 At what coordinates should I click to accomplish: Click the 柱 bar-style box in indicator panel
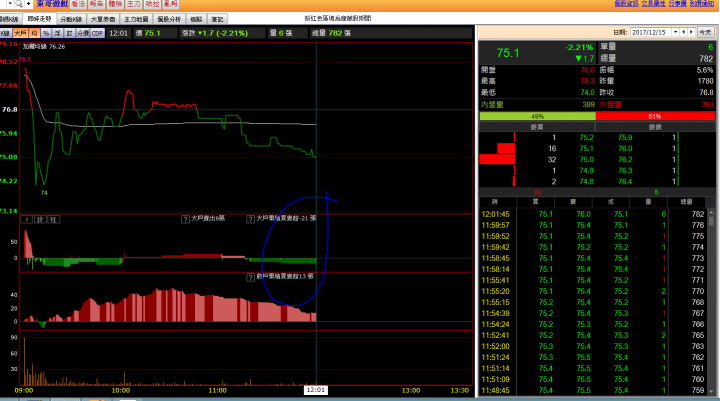click(x=53, y=220)
